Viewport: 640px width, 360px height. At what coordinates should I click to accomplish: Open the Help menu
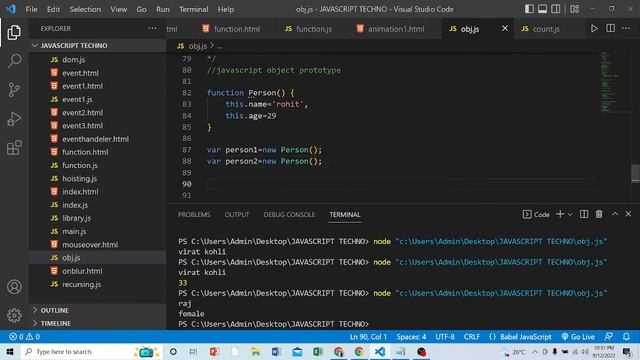click(x=226, y=9)
